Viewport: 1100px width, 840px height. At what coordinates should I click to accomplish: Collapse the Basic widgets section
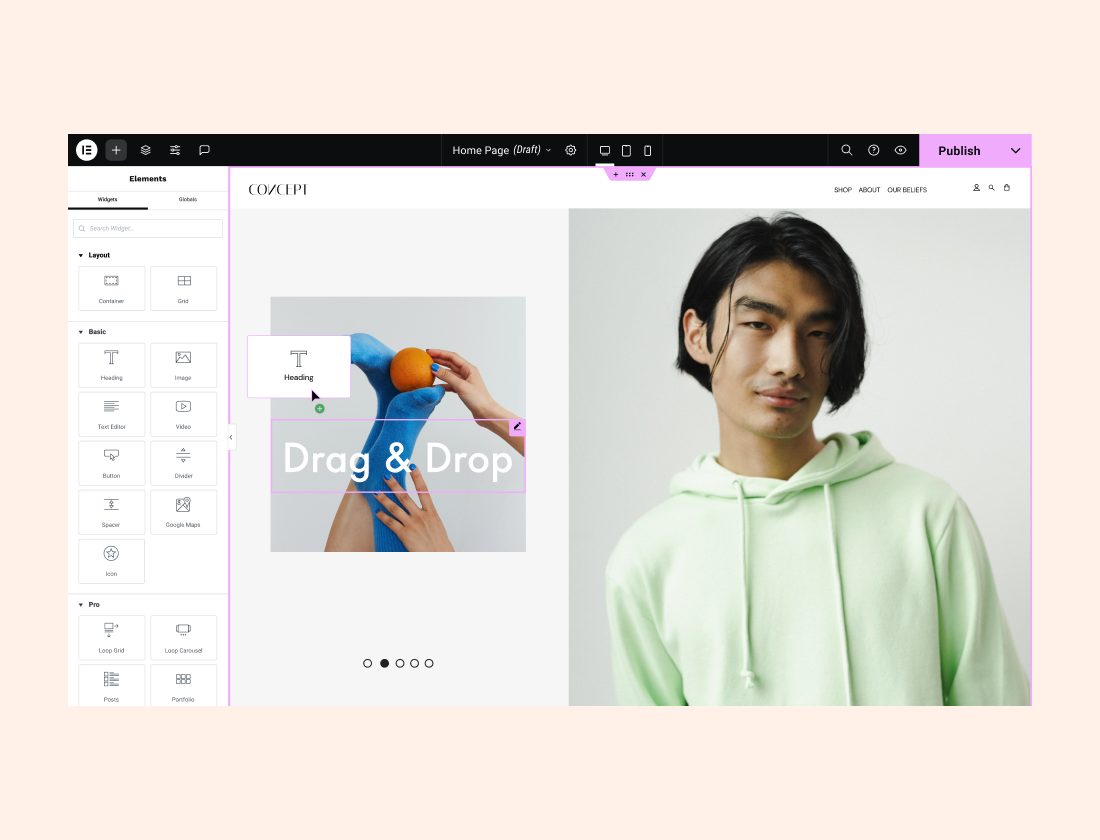click(x=81, y=332)
